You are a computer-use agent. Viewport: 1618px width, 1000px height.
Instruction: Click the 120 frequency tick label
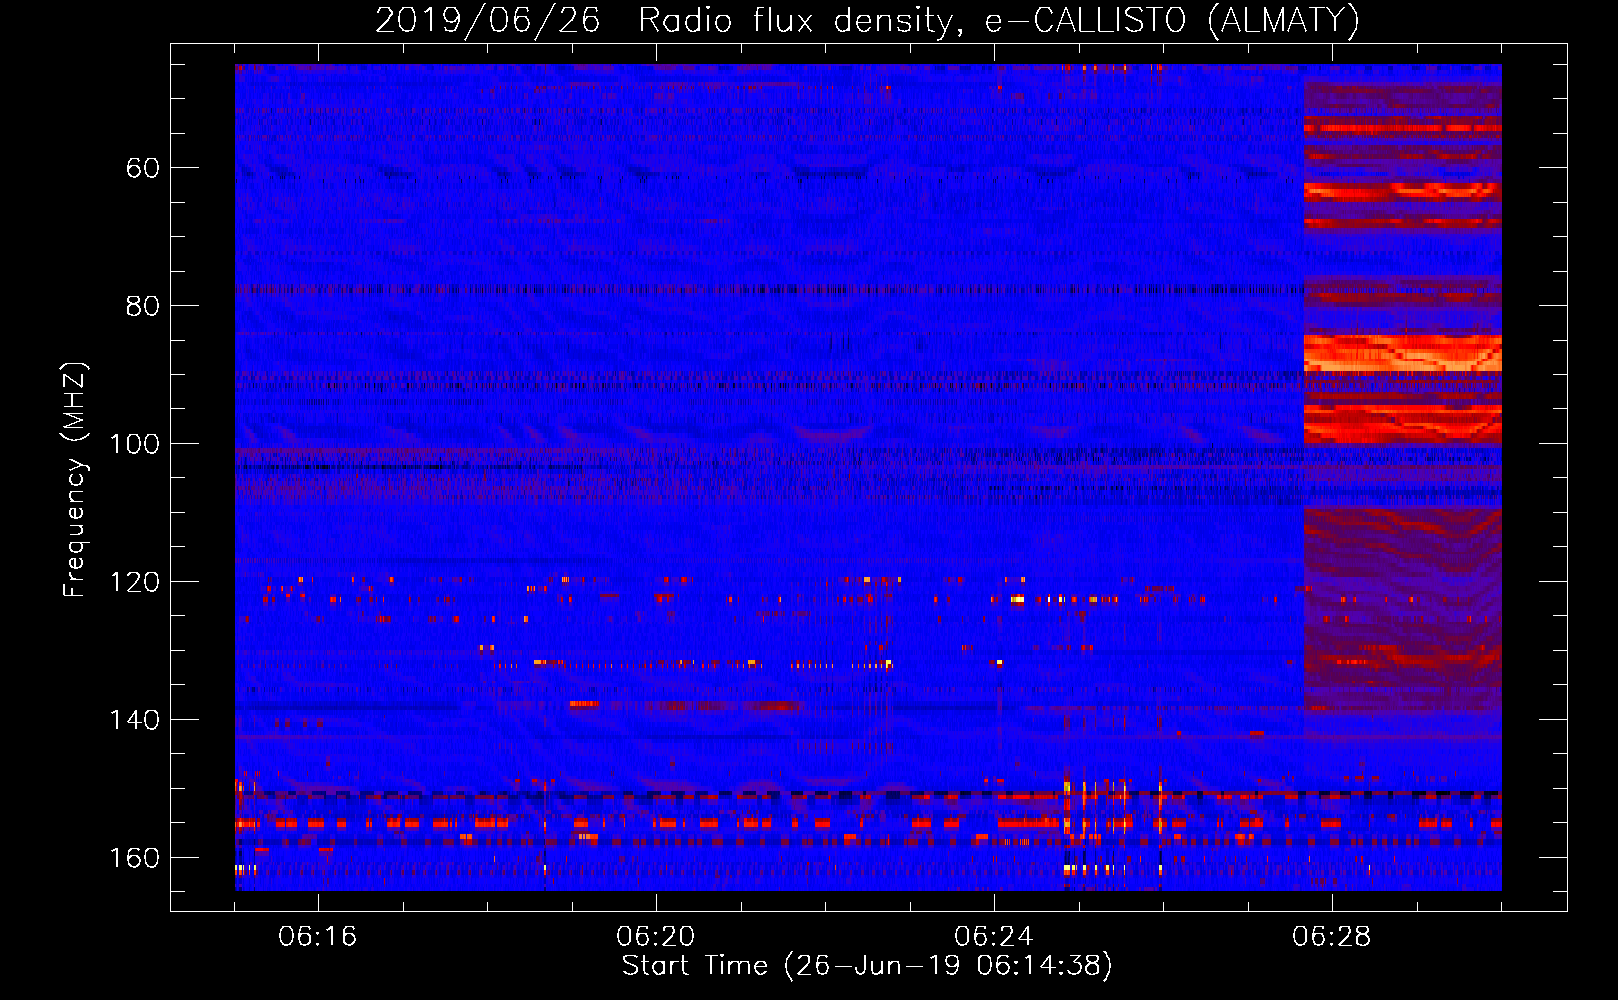tap(134, 582)
